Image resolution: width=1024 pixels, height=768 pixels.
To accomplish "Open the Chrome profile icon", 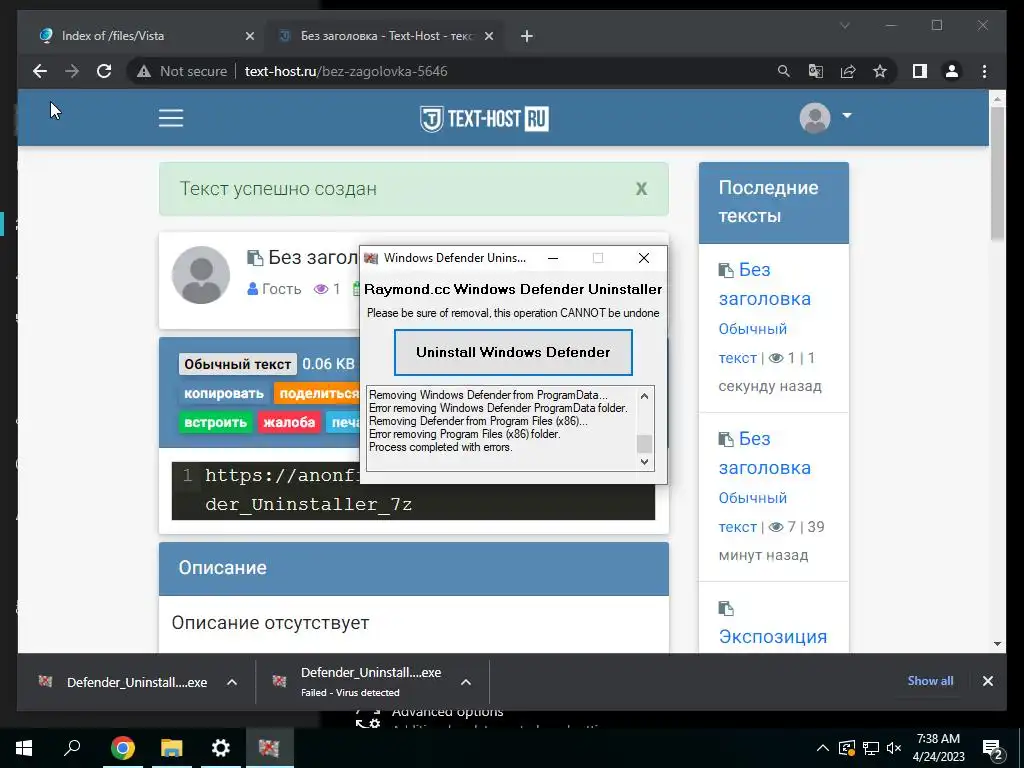I will [x=952, y=71].
